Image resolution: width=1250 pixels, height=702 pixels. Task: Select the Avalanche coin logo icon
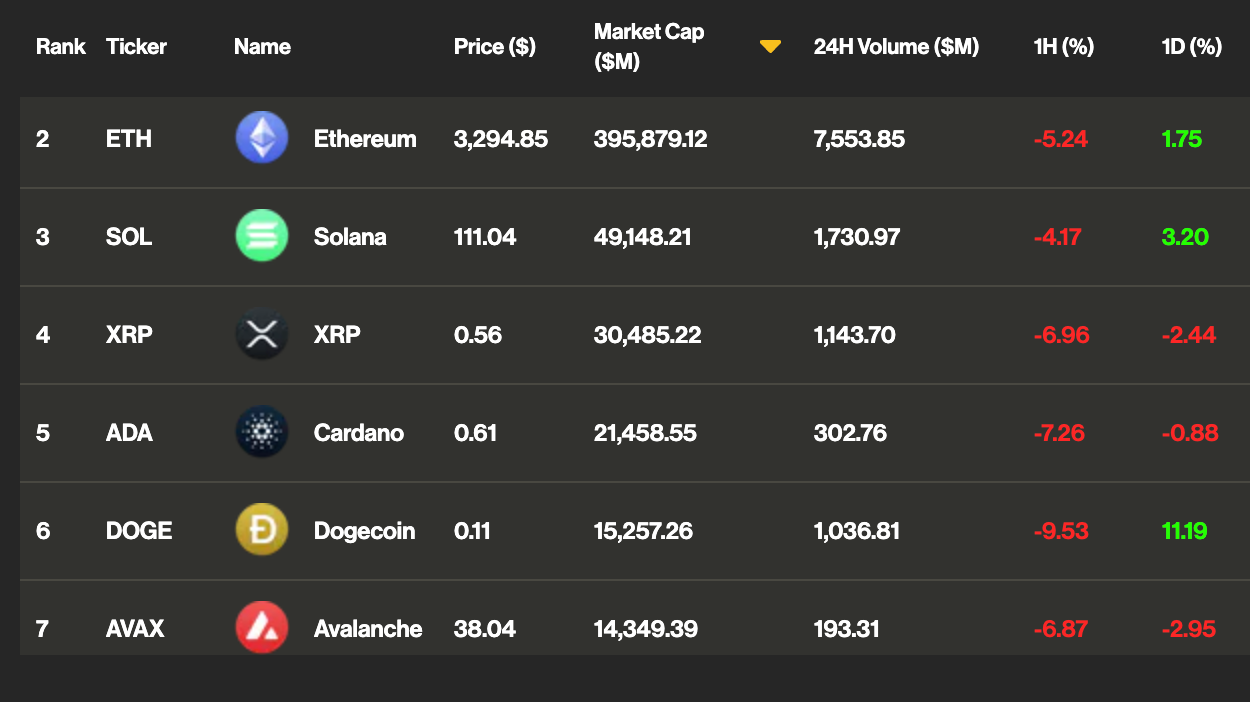pos(261,629)
